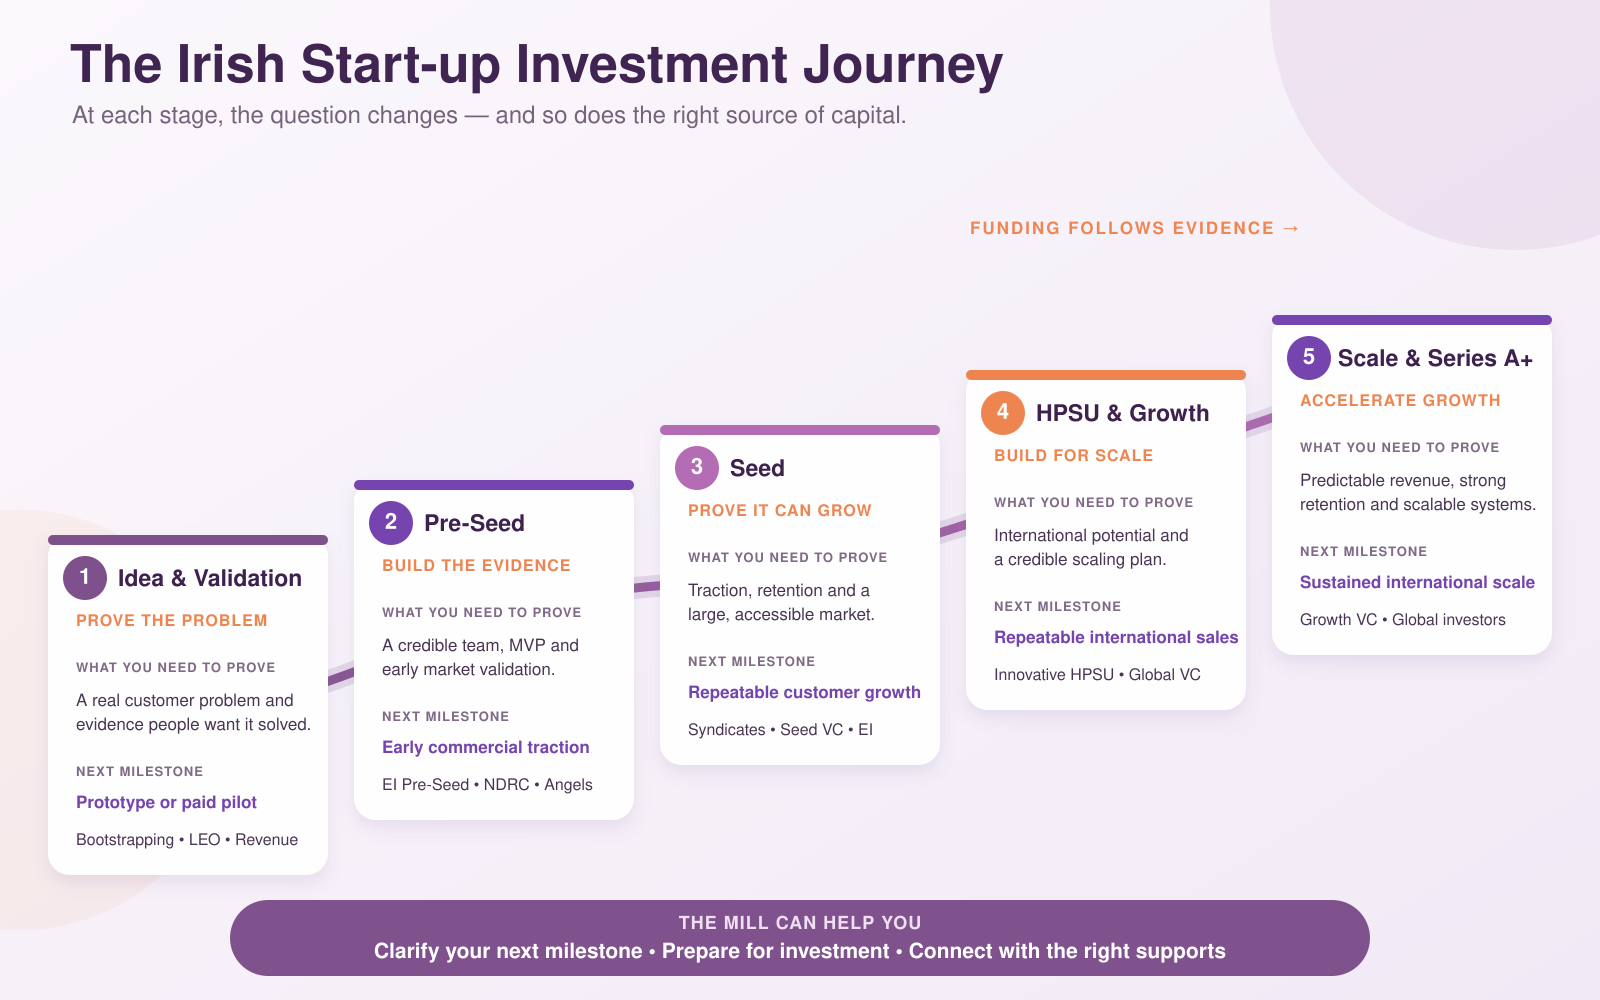The image size is (1600, 1000).
Task: Click the Pre-Seed stage title
Action: [474, 523]
